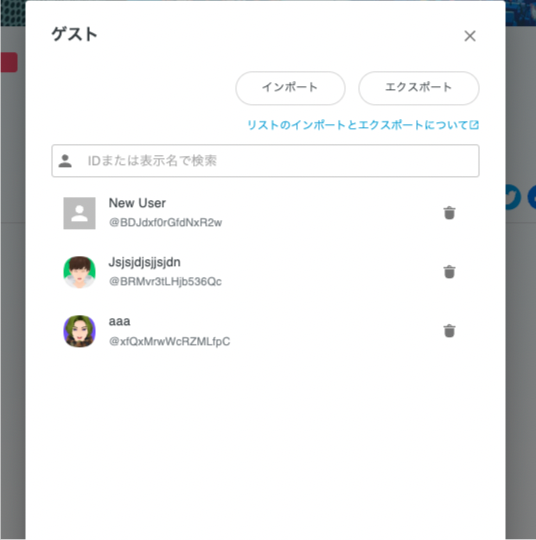The width and height of the screenshot is (536, 540).
Task: Close the ゲスト dialog
Action: (x=470, y=36)
